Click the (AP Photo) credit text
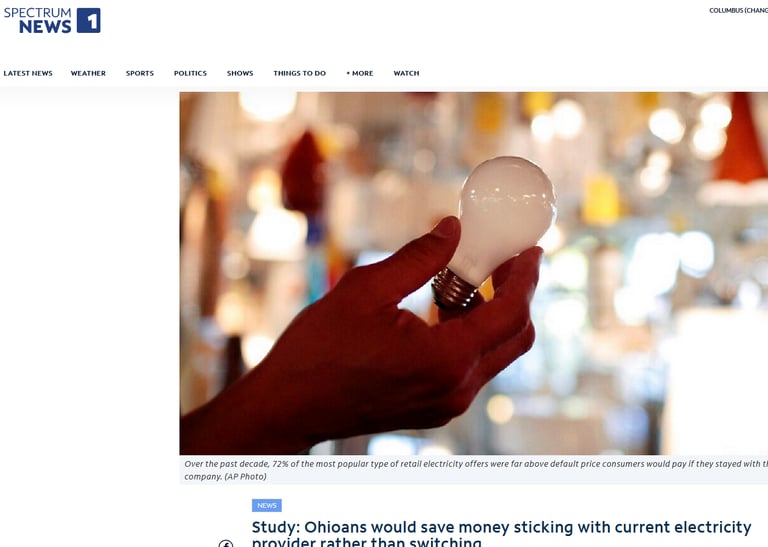 [x=245, y=476]
